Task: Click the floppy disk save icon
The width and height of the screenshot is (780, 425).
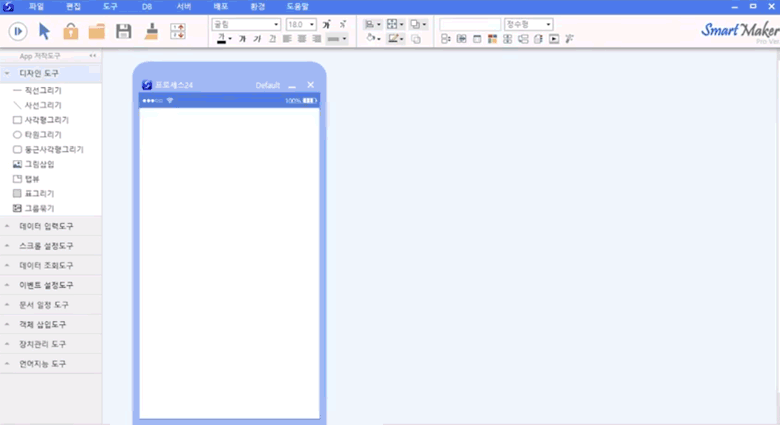Action: coord(124,31)
